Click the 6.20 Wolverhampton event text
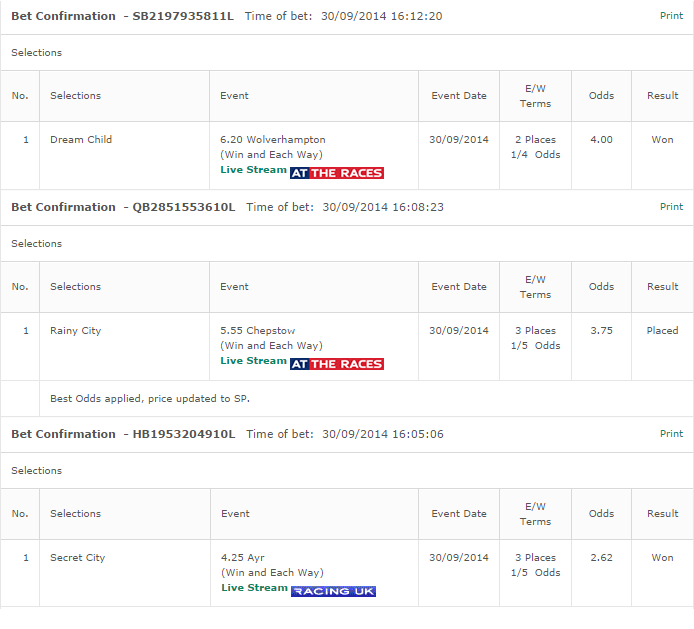The height and width of the screenshot is (629, 694). pyautogui.click(x=273, y=139)
